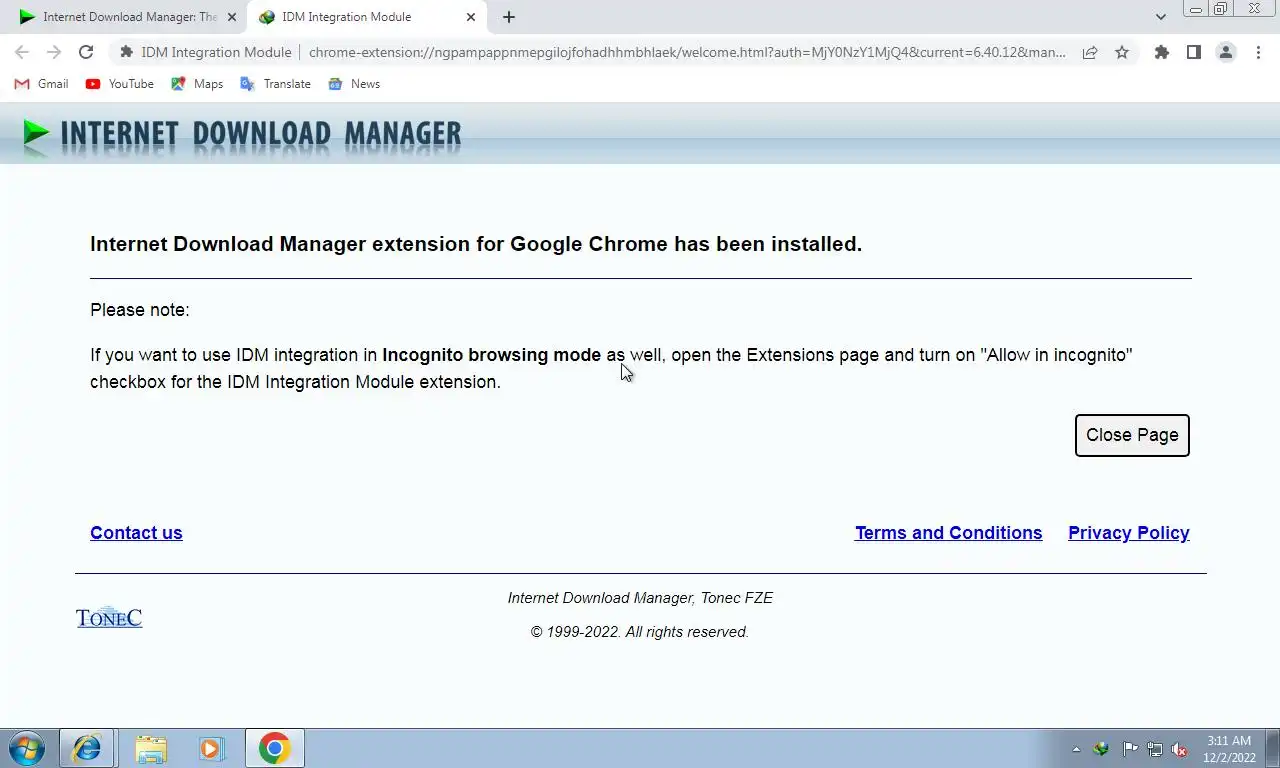Click the 'Internet Download Manager, Tonec FZE' text

point(640,598)
